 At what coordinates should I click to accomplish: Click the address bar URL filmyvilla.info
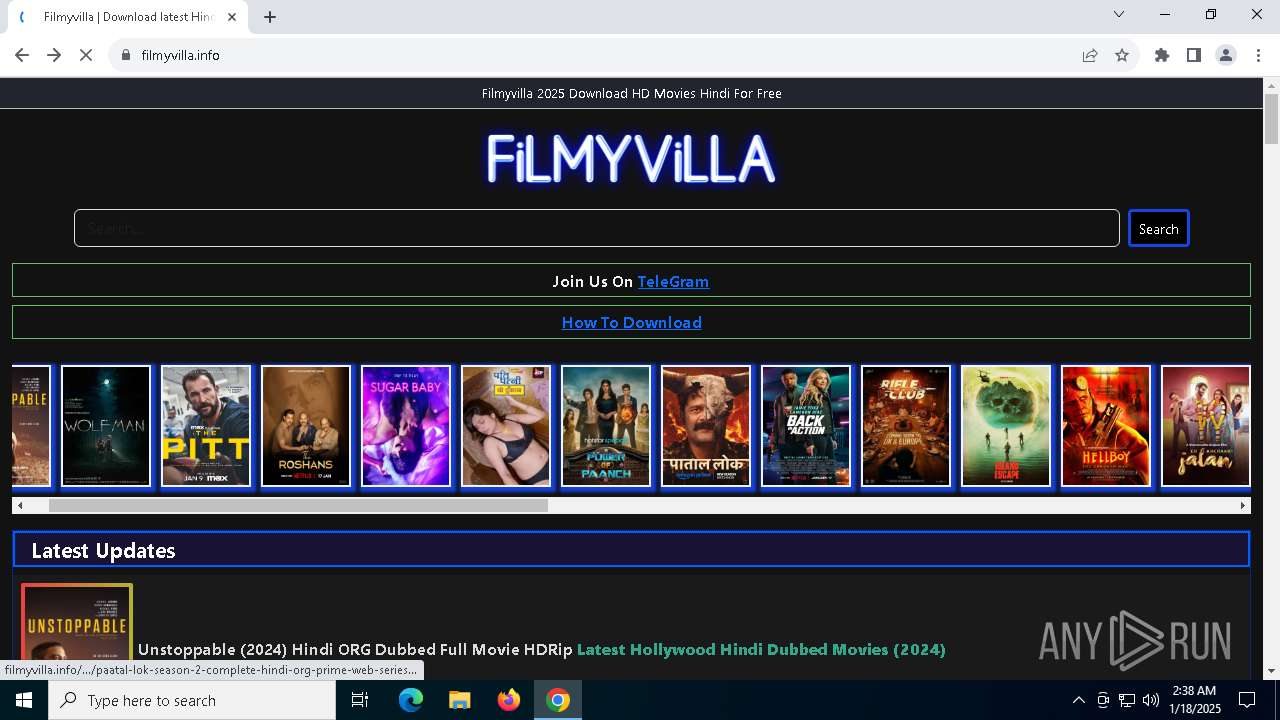180,55
